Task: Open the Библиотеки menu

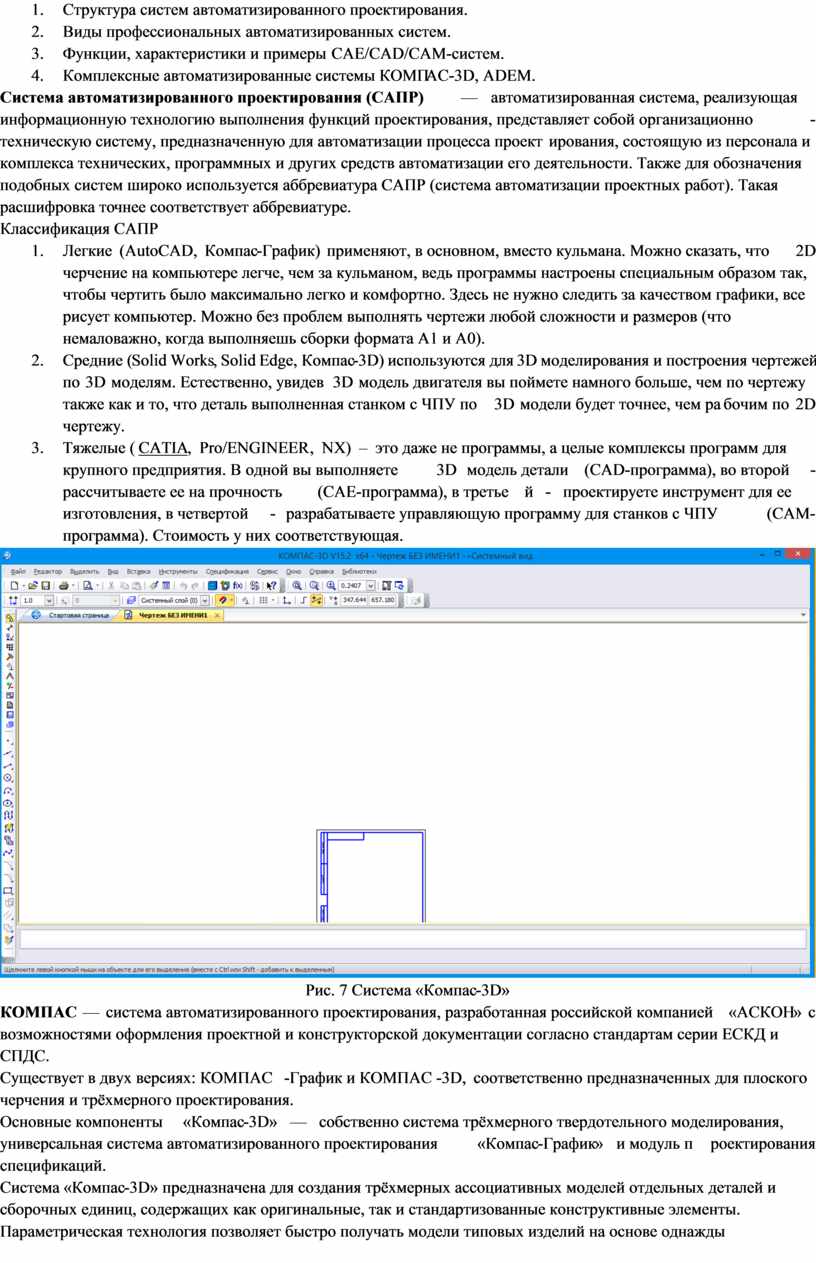Action: [x=359, y=570]
